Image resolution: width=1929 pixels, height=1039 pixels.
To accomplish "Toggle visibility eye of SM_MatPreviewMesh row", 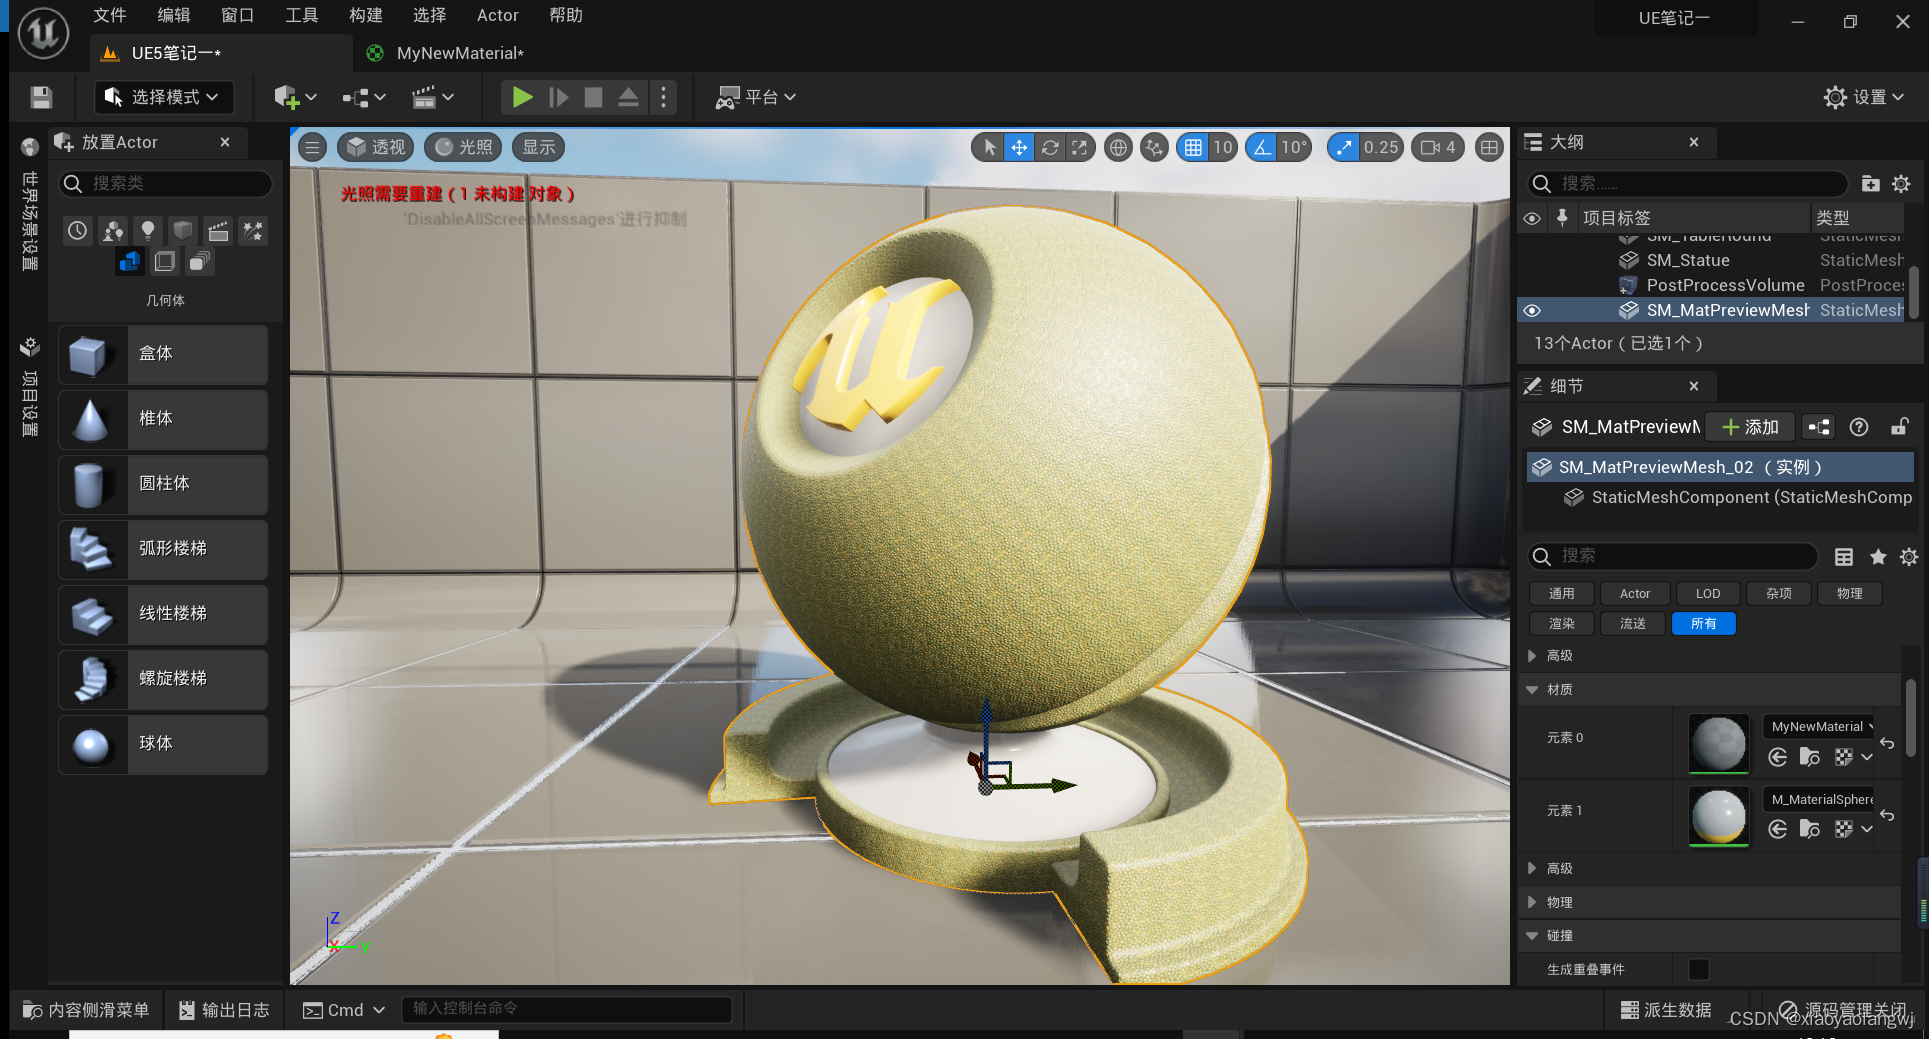I will [x=1531, y=310].
